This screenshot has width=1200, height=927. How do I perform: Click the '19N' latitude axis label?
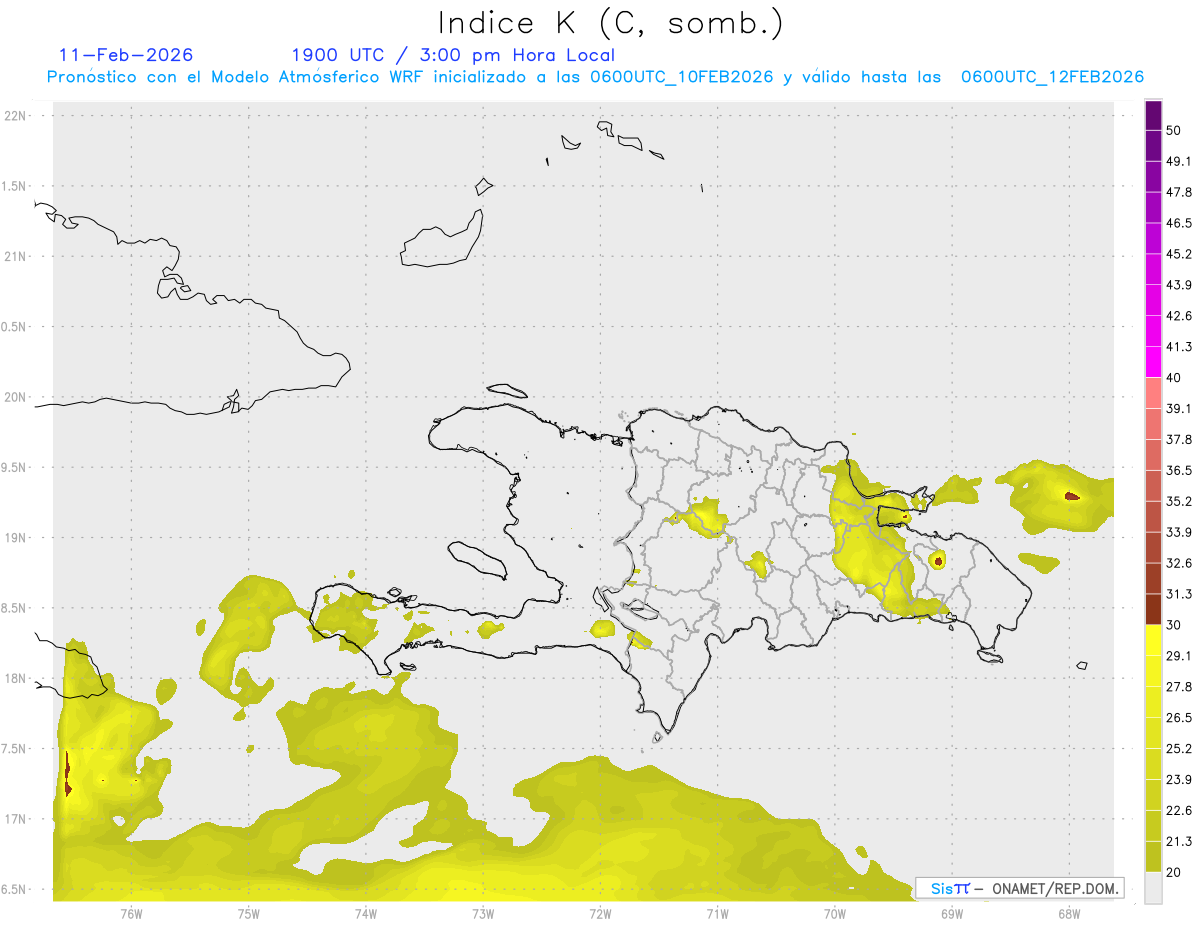coord(16,538)
